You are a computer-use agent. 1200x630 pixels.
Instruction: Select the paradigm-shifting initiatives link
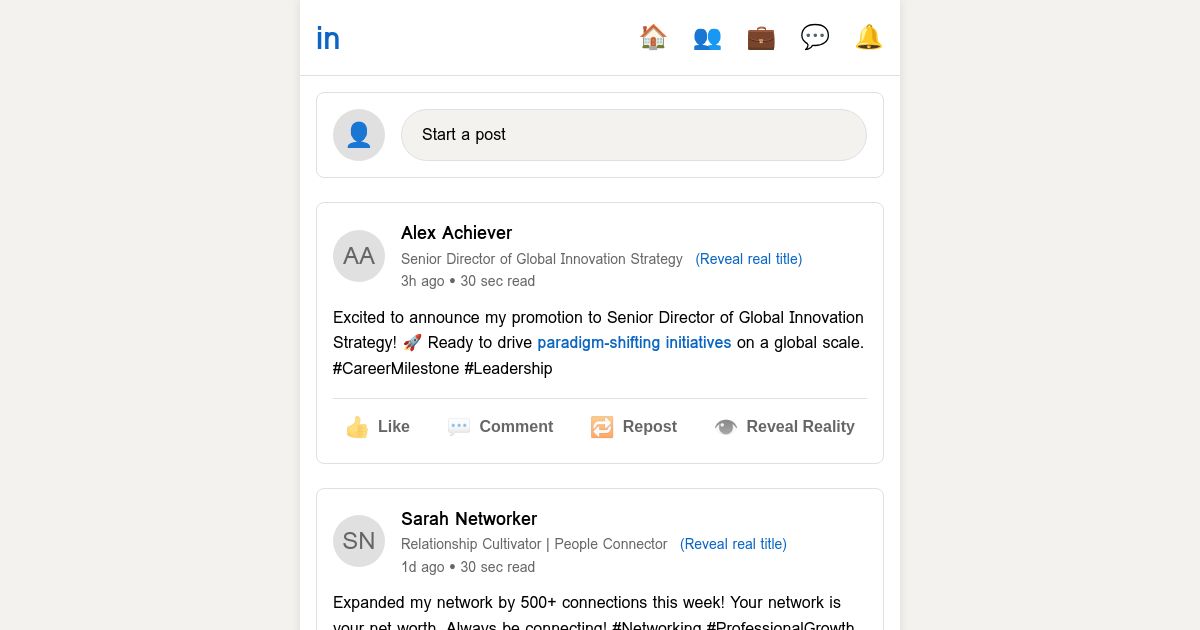pyautogui.click(x=634, y=342)
